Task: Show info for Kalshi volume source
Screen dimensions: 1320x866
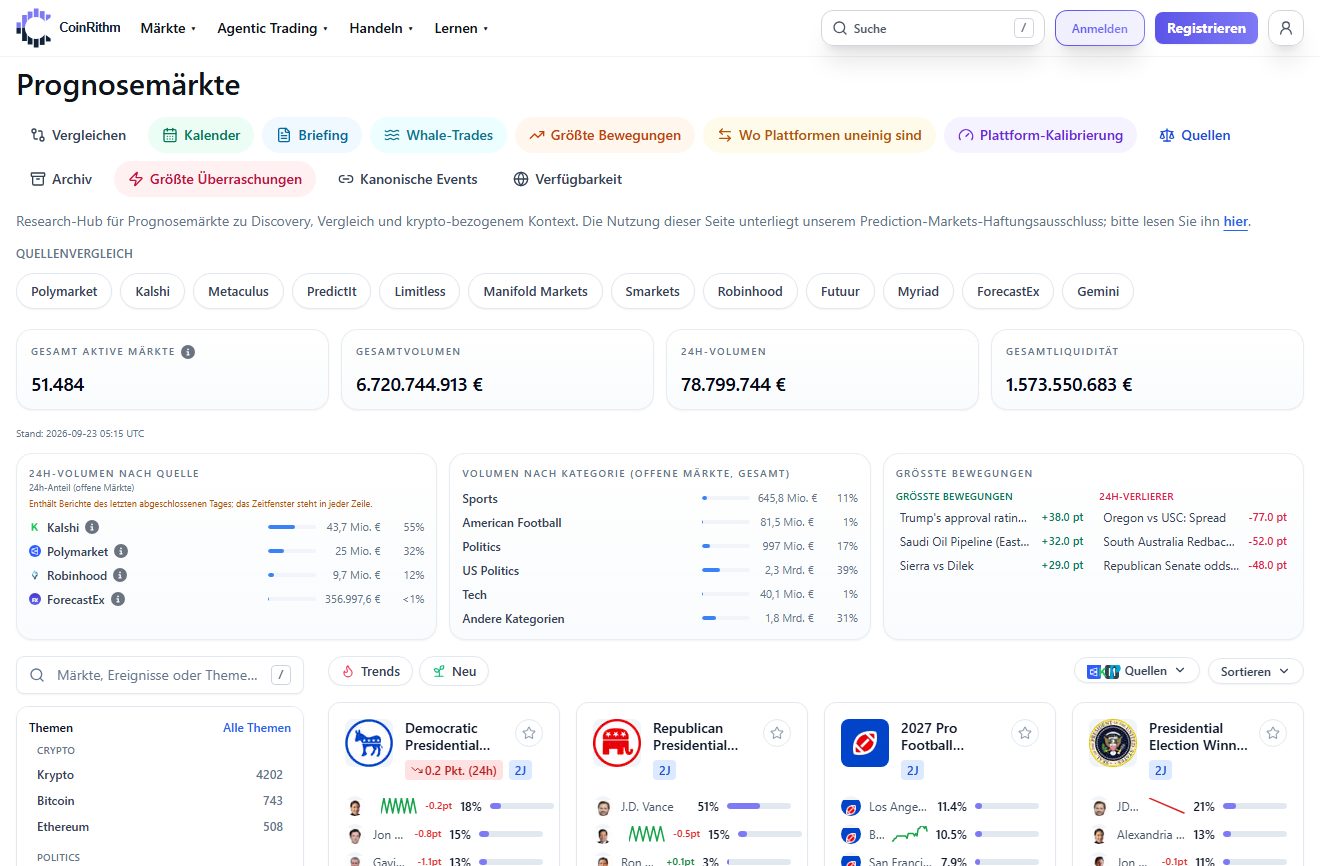Action: click(x=92, y=527)
